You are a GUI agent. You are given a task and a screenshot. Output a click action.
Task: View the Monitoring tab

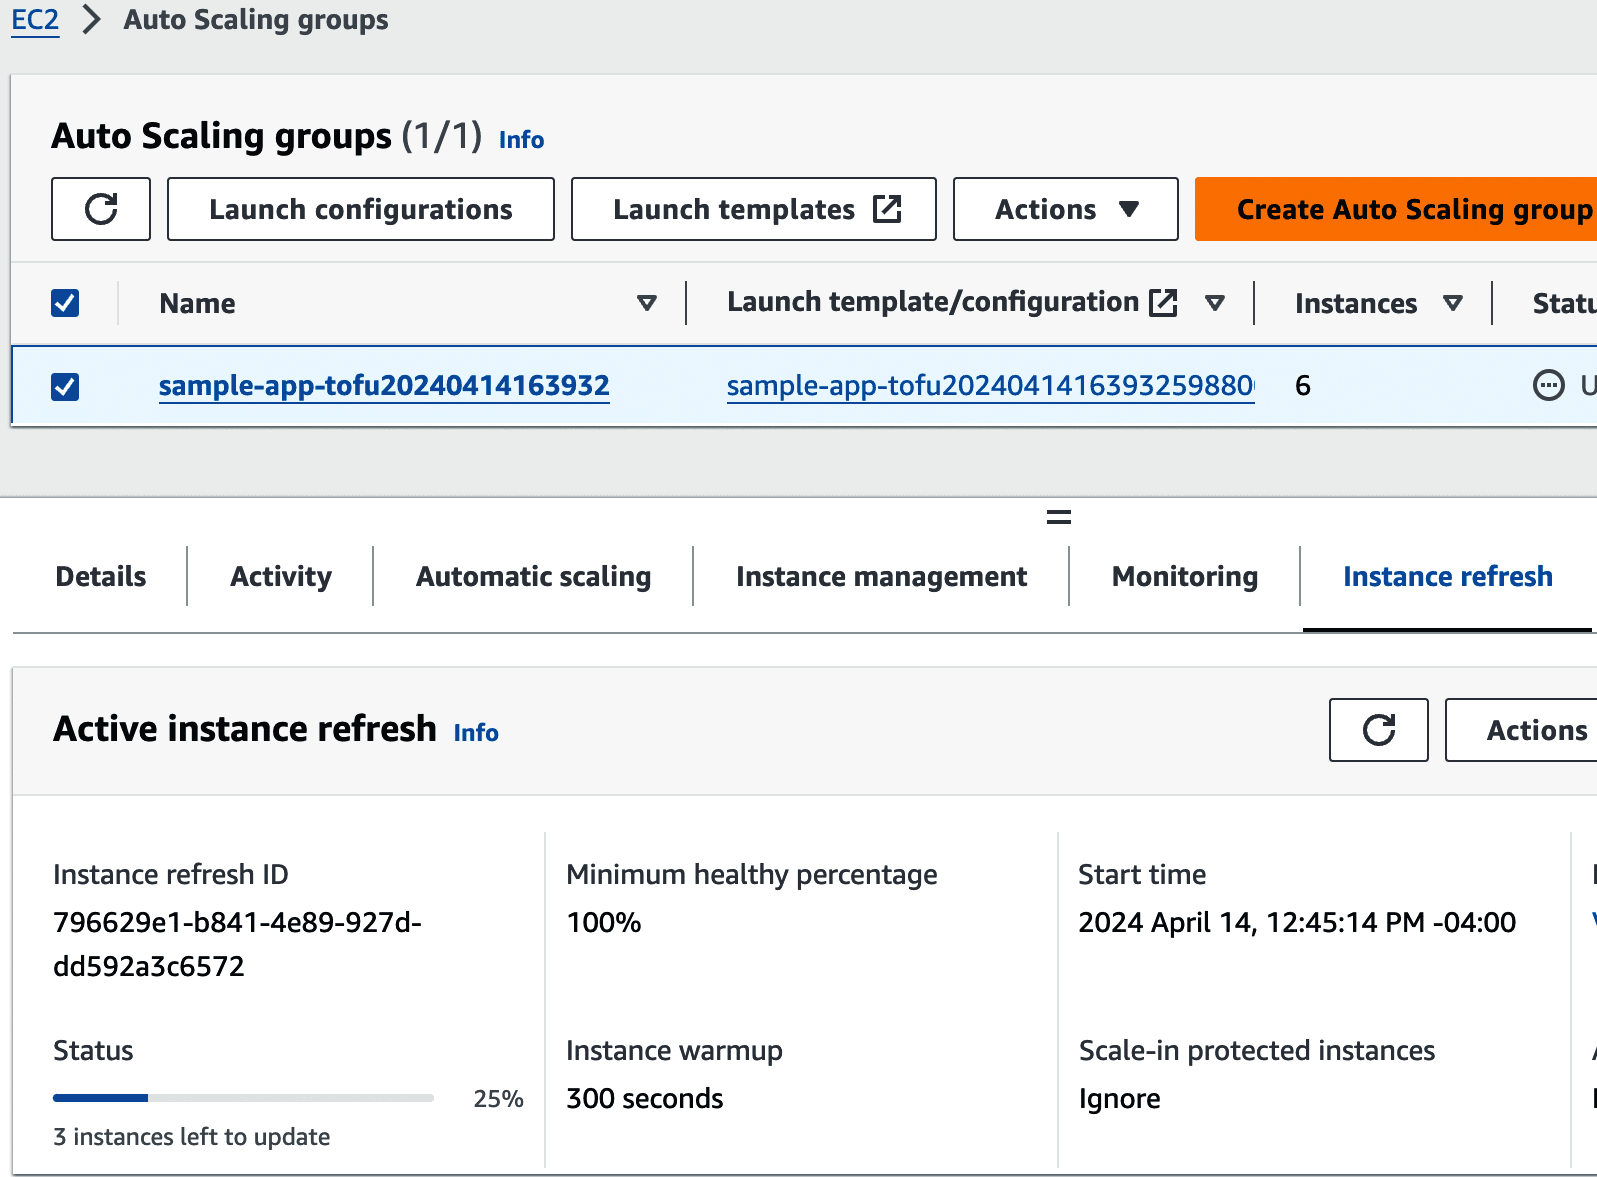(1185, 576)
